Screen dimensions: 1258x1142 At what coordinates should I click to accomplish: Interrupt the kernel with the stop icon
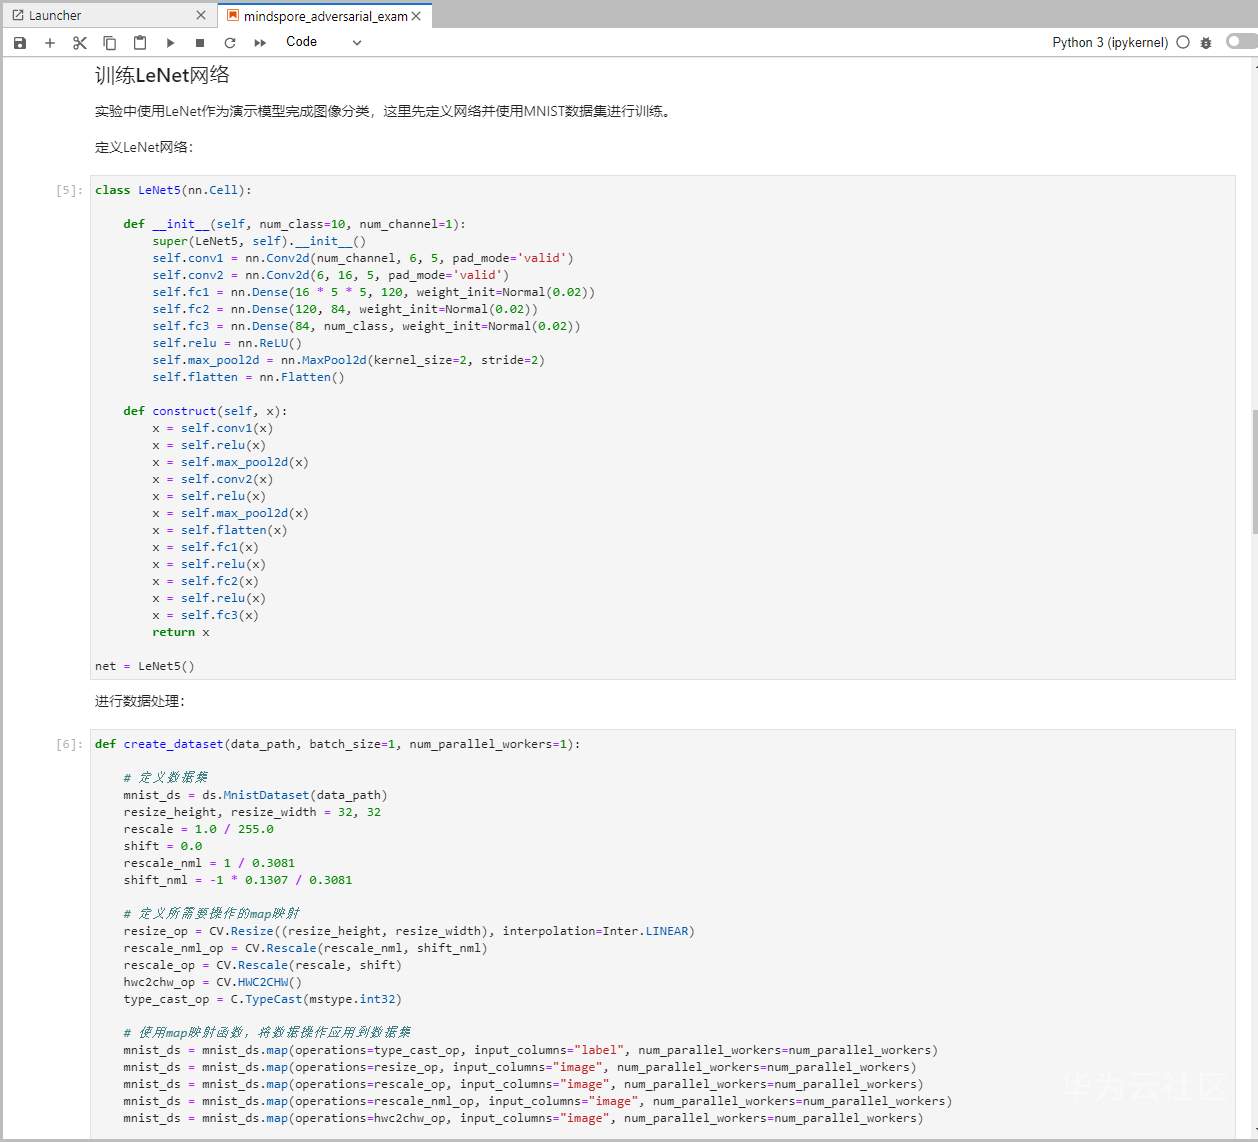[200, 42]
